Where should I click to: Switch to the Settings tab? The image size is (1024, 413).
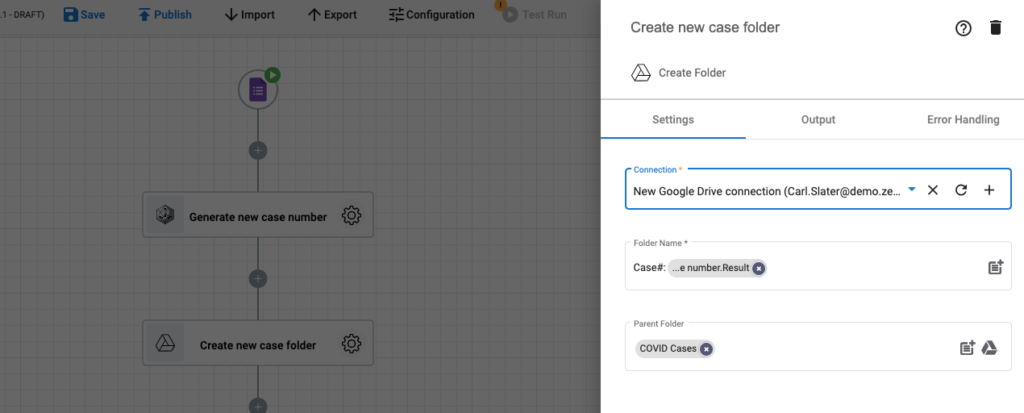point(673,120)
